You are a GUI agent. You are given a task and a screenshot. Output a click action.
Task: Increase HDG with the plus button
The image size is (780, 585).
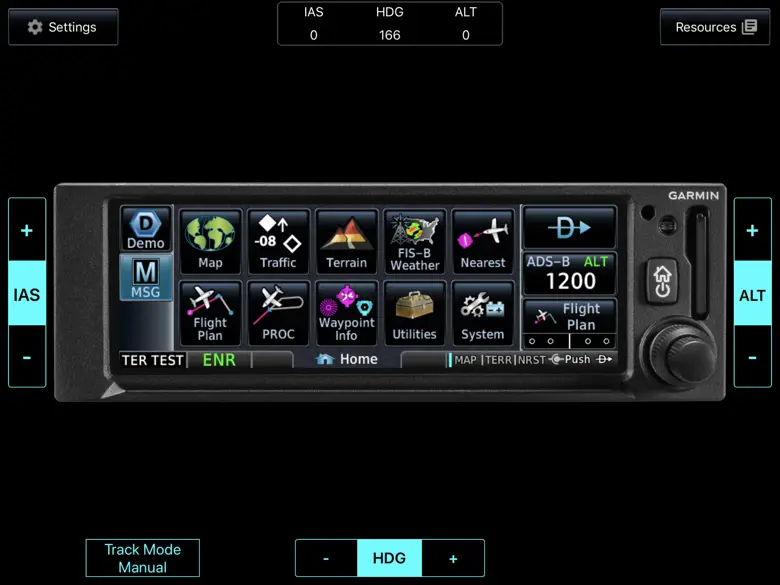coord(453,558)
